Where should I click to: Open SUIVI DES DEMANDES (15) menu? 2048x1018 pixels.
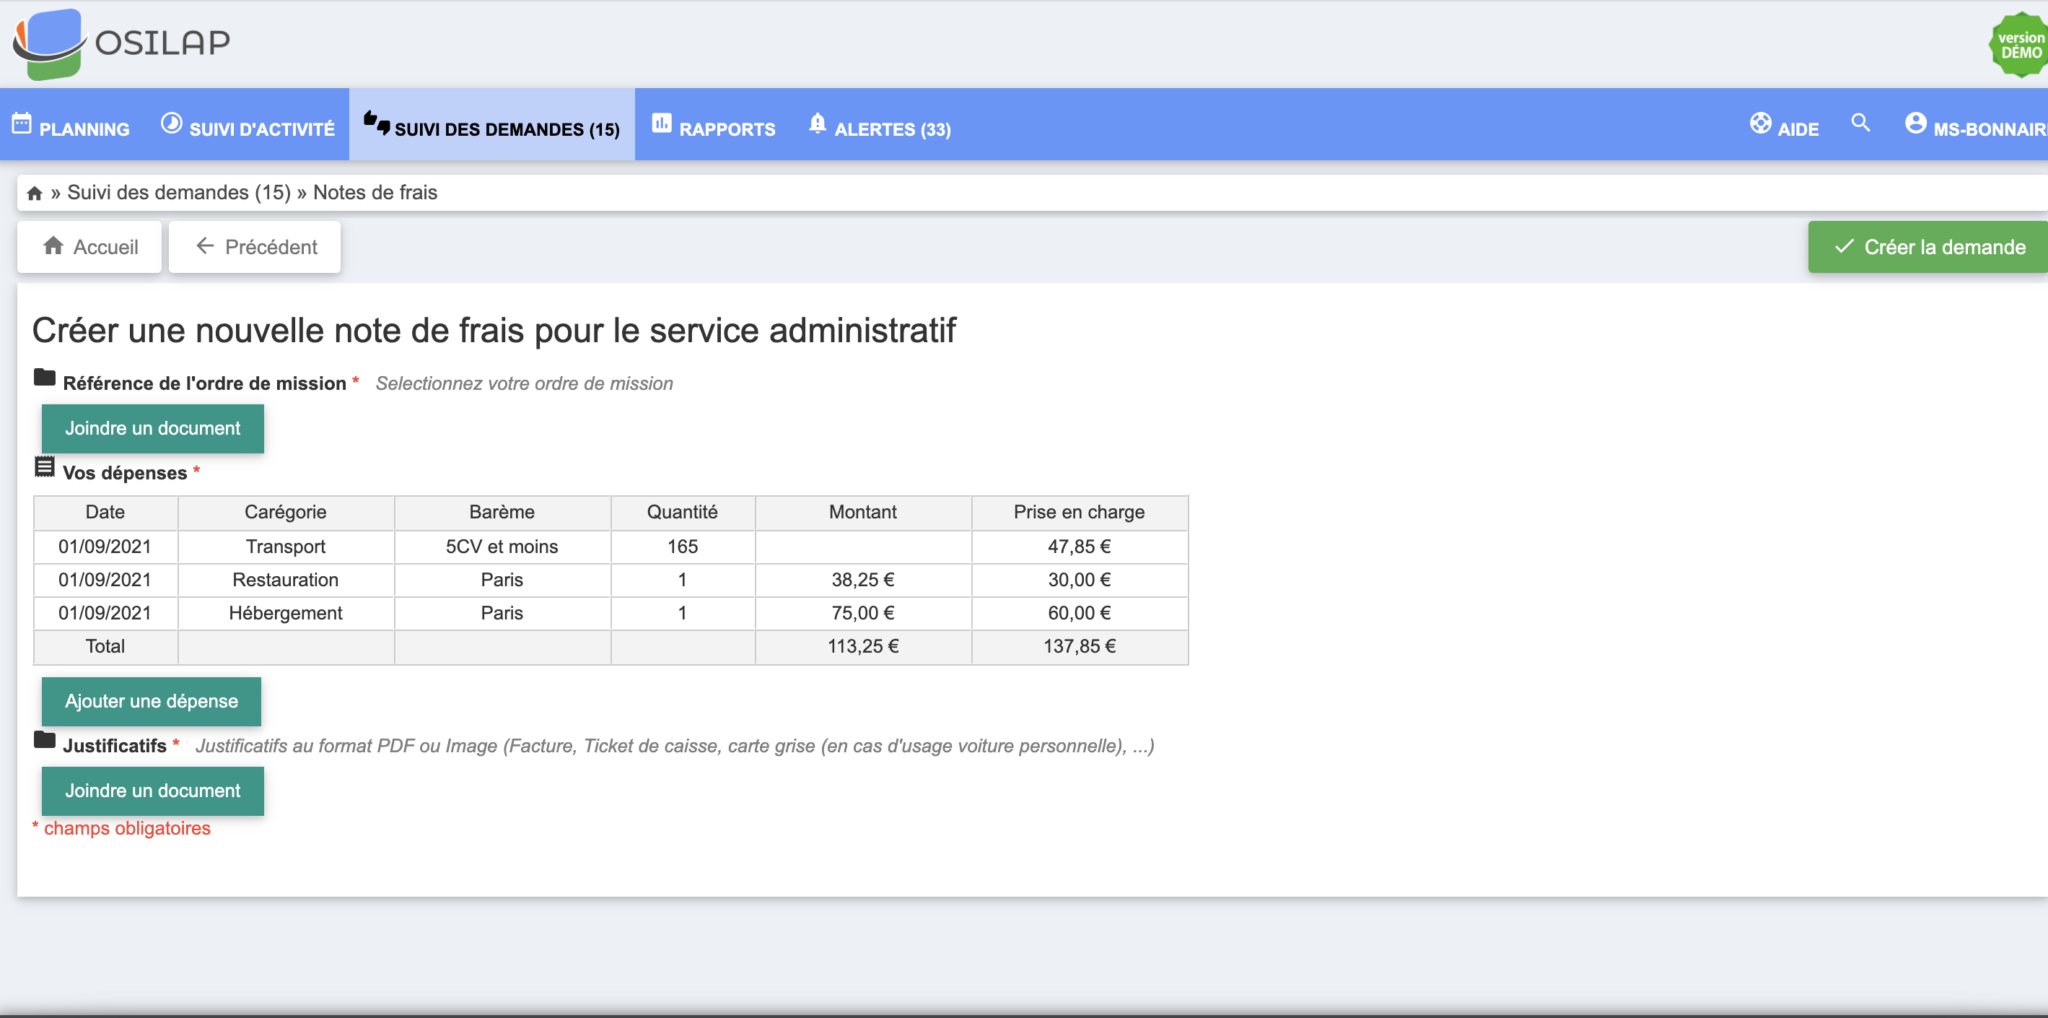pyautogui.click(x=492, y=125)
